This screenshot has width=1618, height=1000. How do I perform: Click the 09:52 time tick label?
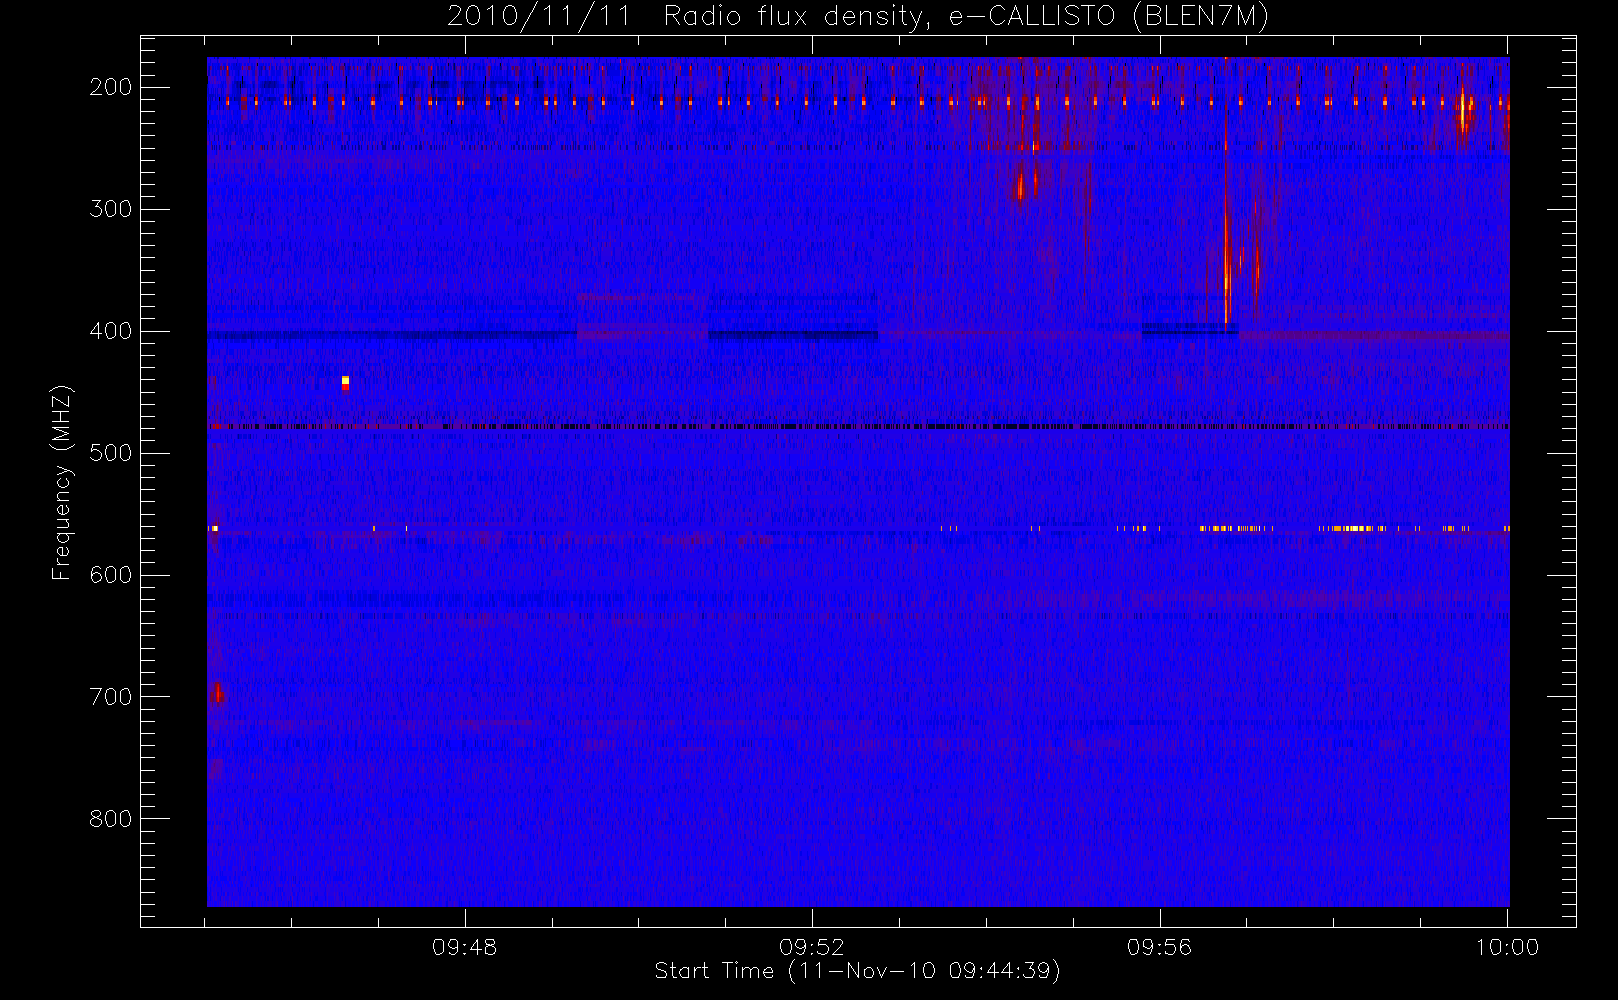812,947
